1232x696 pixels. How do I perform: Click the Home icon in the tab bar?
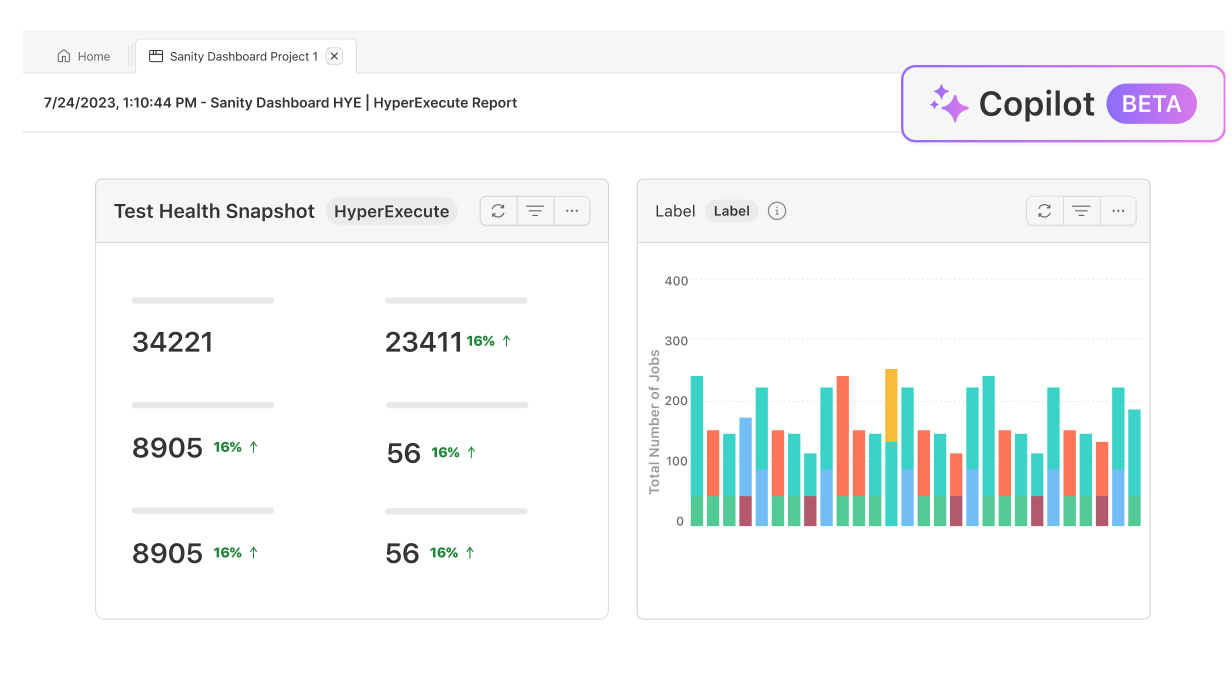(64, 57)
